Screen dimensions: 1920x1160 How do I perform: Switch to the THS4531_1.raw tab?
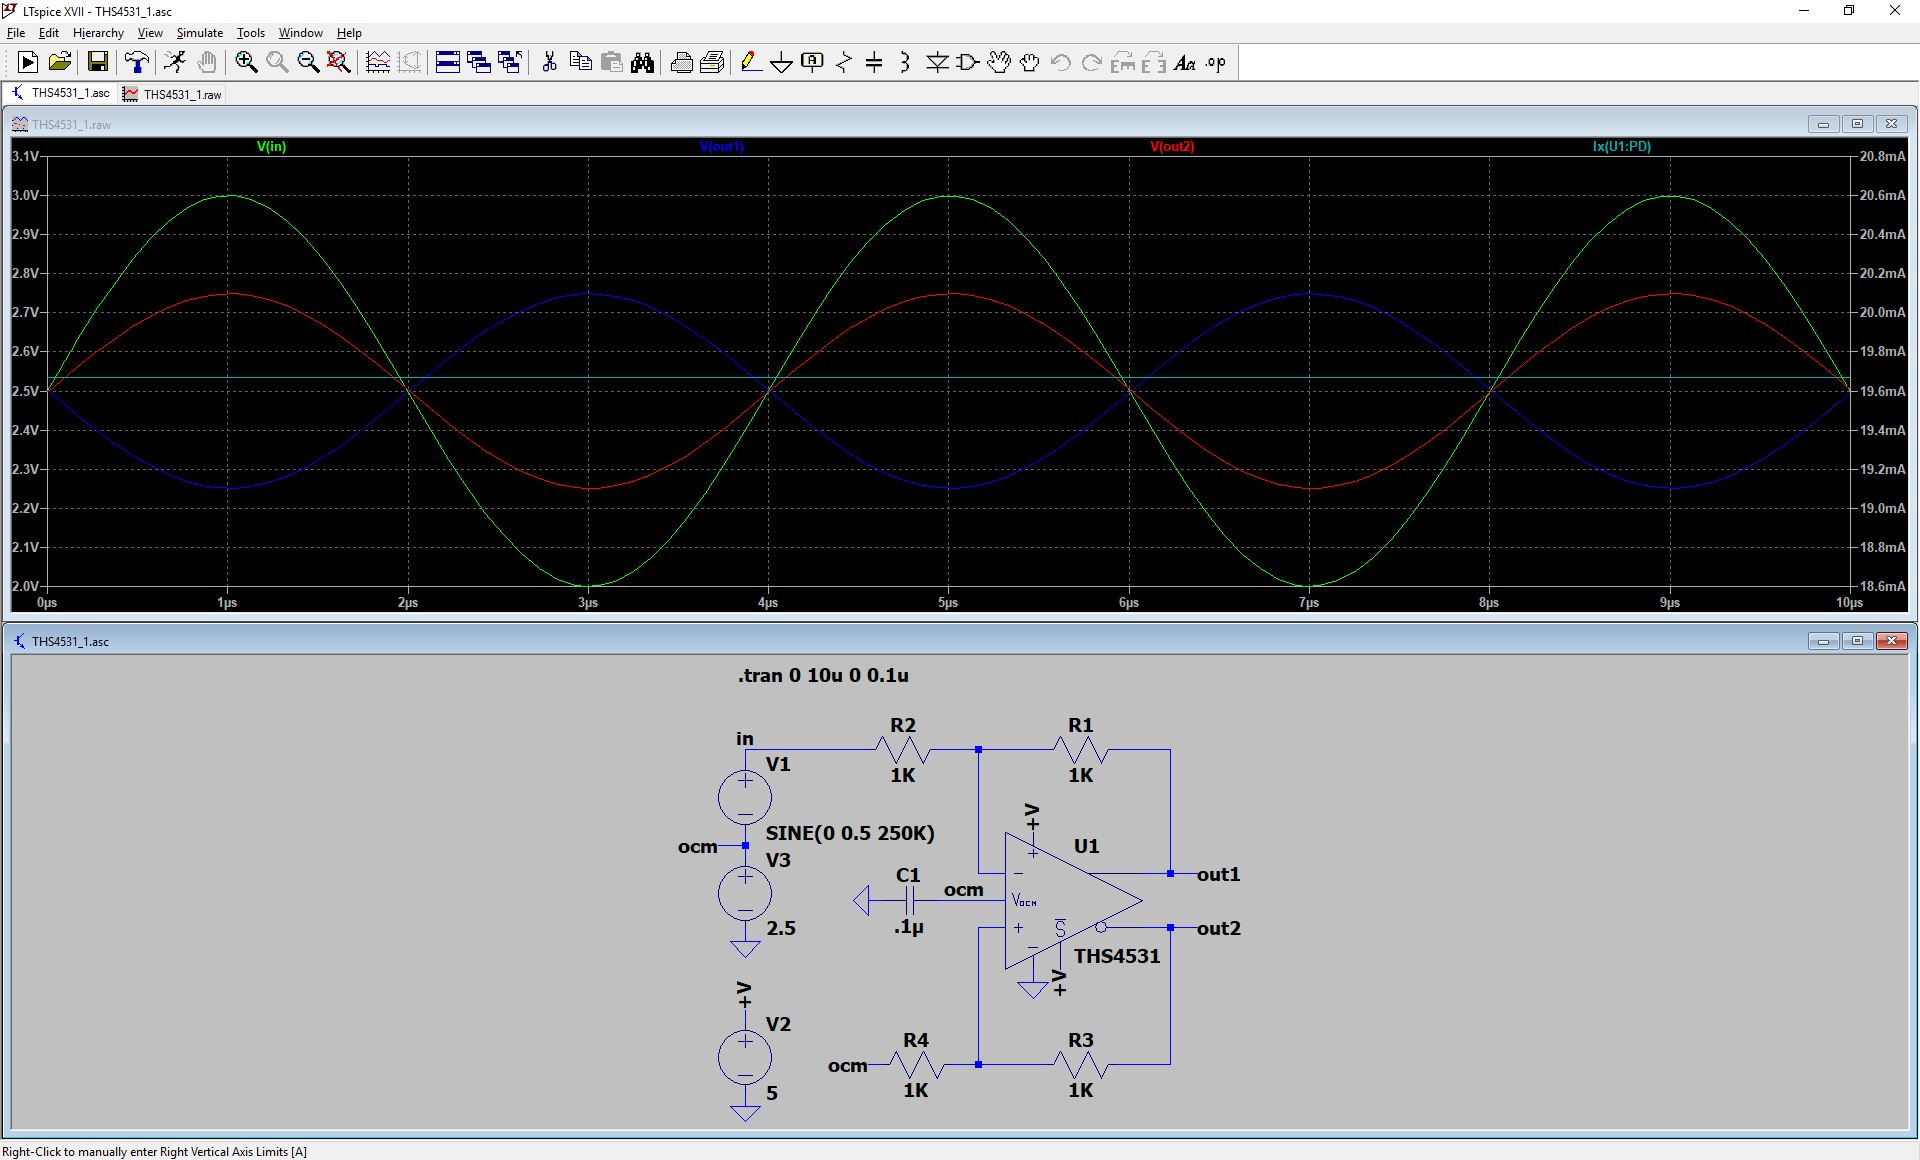click(172, 94)
